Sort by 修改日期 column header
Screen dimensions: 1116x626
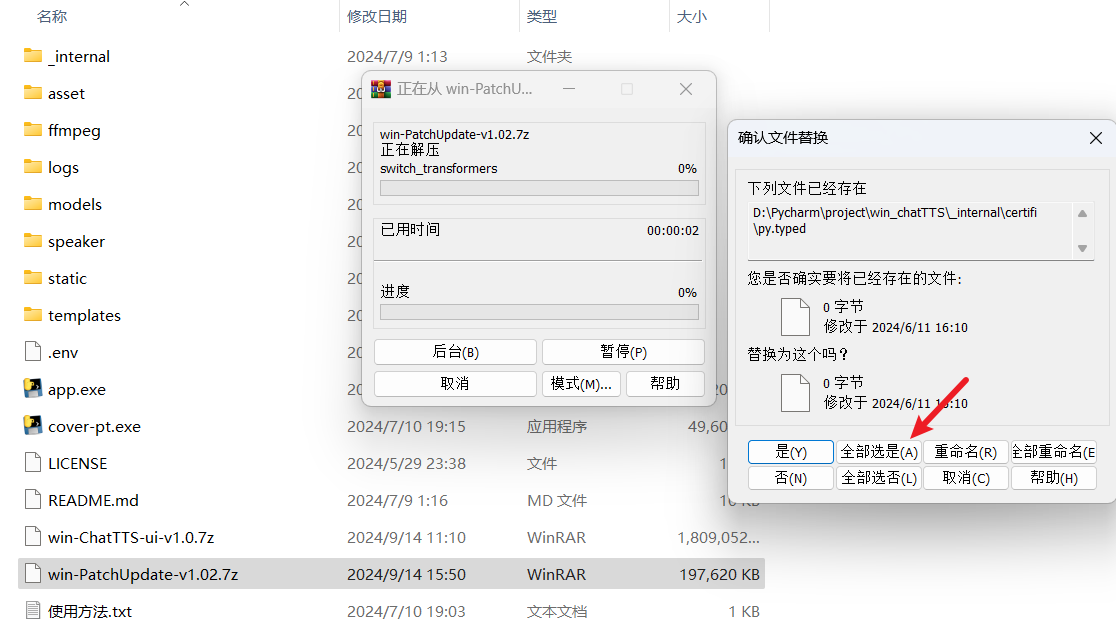coord(377,16)
